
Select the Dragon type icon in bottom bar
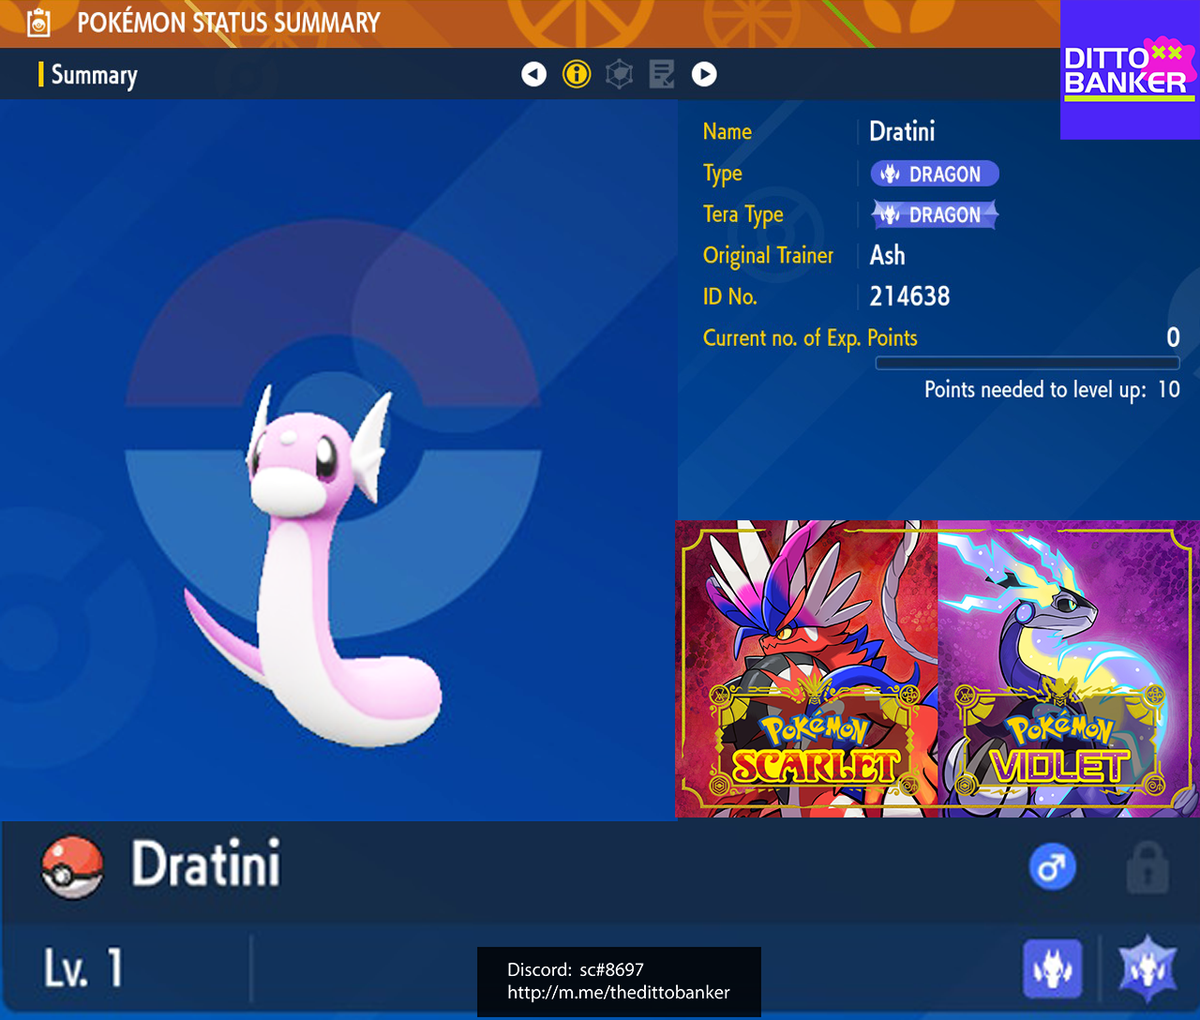point(1051,969)
